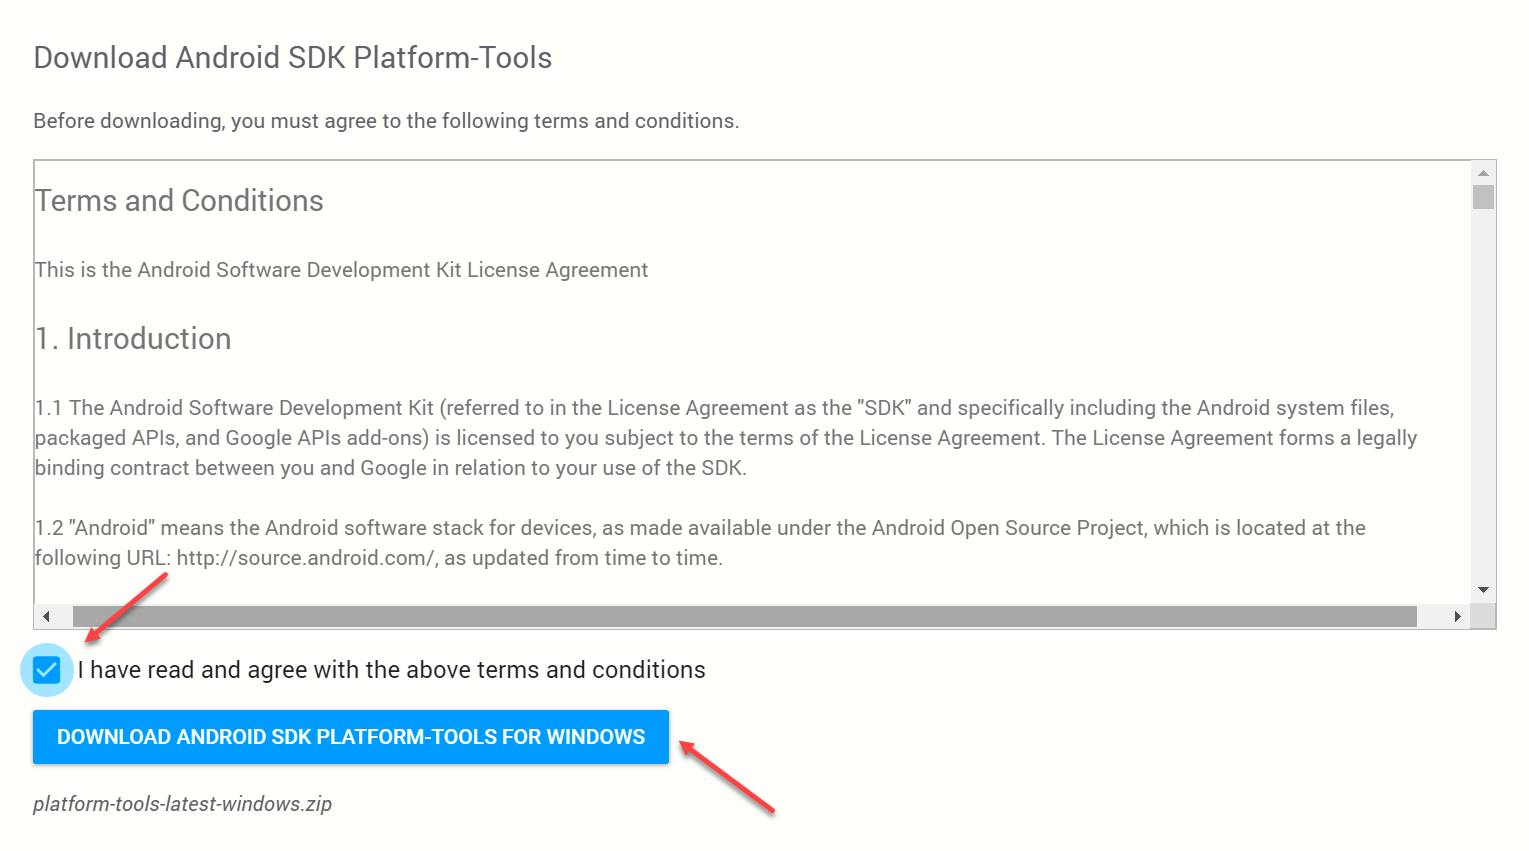Click the terms box scroll up arrow
The image size is (1529, 851).
1483,173
